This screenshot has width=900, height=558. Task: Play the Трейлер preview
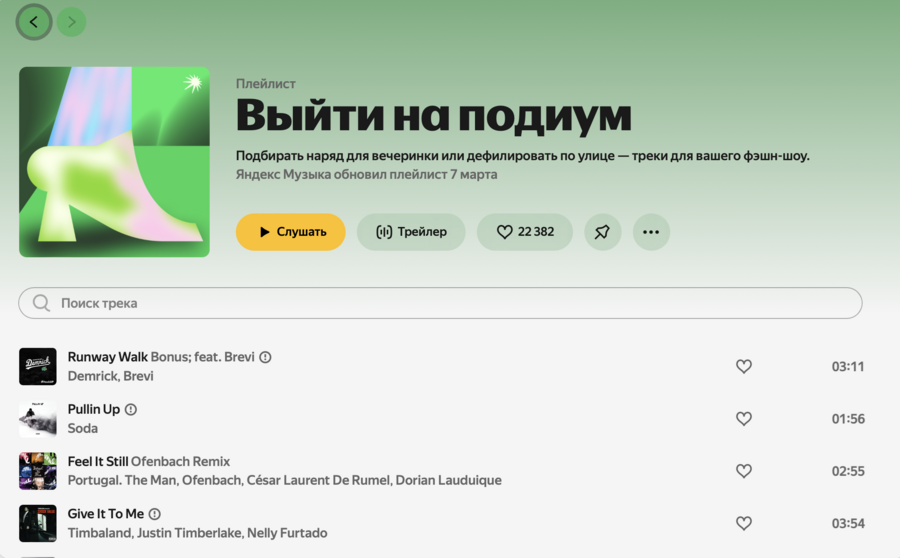411,232
